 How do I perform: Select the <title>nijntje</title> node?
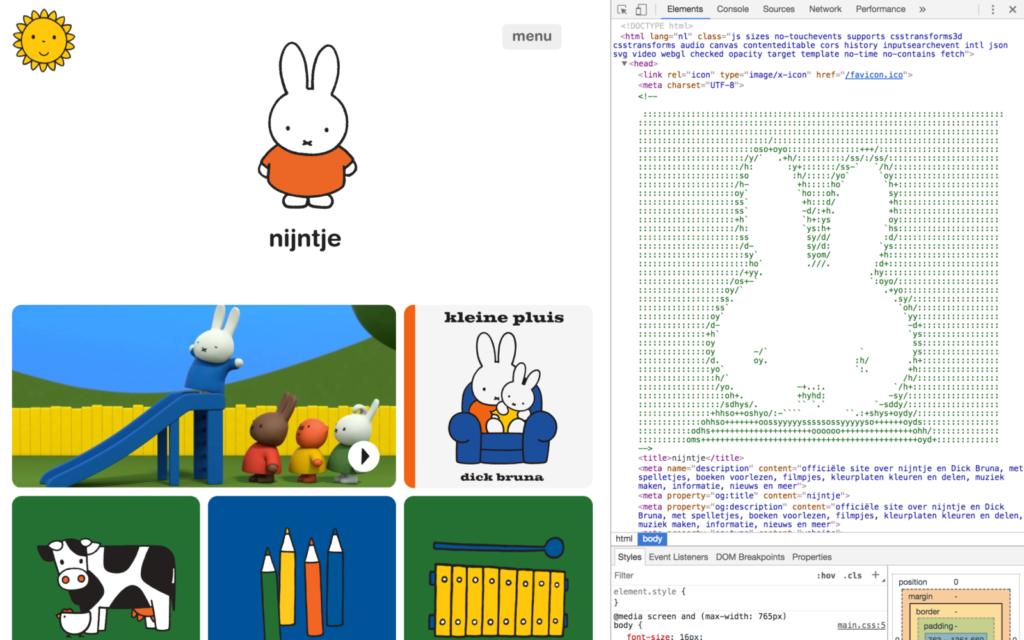click(691, 458)
